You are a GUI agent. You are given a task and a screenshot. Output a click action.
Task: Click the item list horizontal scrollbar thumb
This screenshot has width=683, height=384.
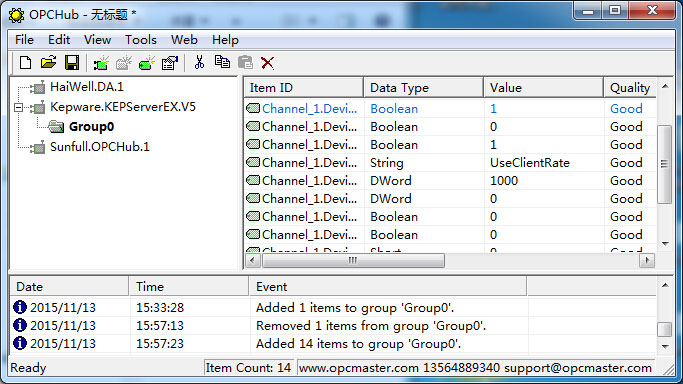coord(353,260)
